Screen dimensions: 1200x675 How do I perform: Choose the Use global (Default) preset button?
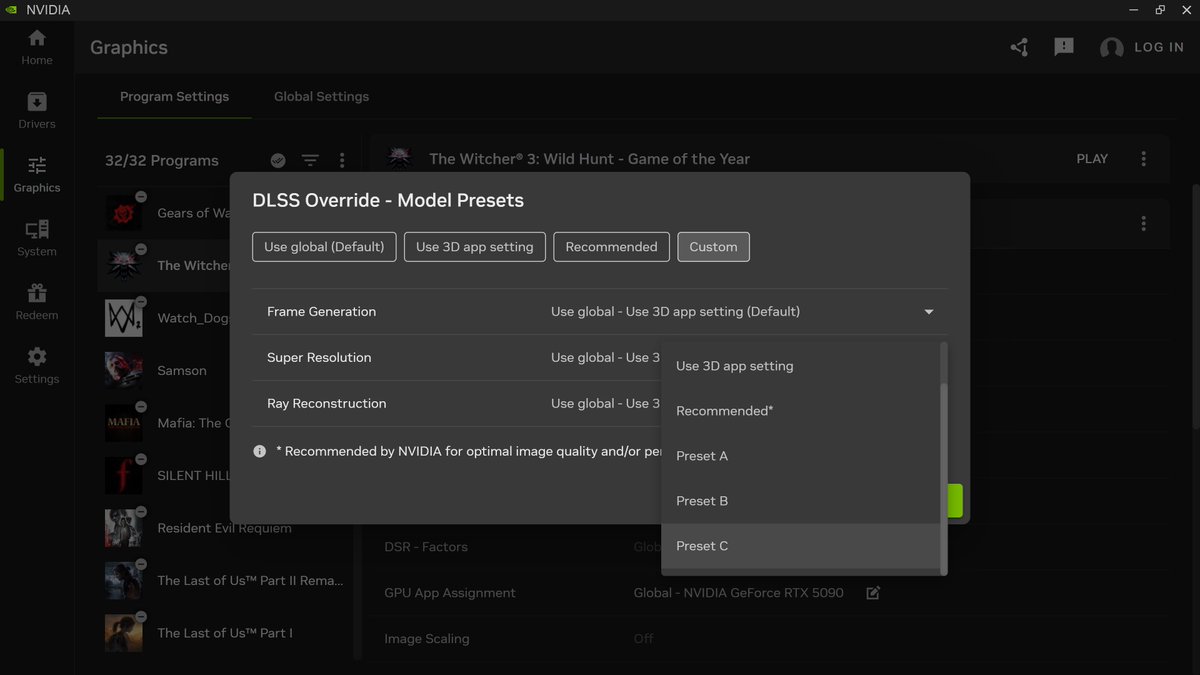click(324, 247)
